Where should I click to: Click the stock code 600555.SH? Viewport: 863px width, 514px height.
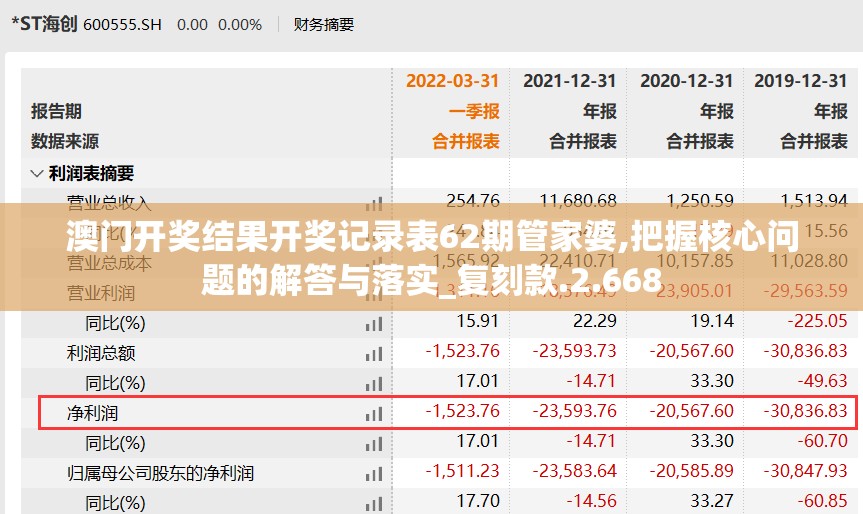point(122,25)
